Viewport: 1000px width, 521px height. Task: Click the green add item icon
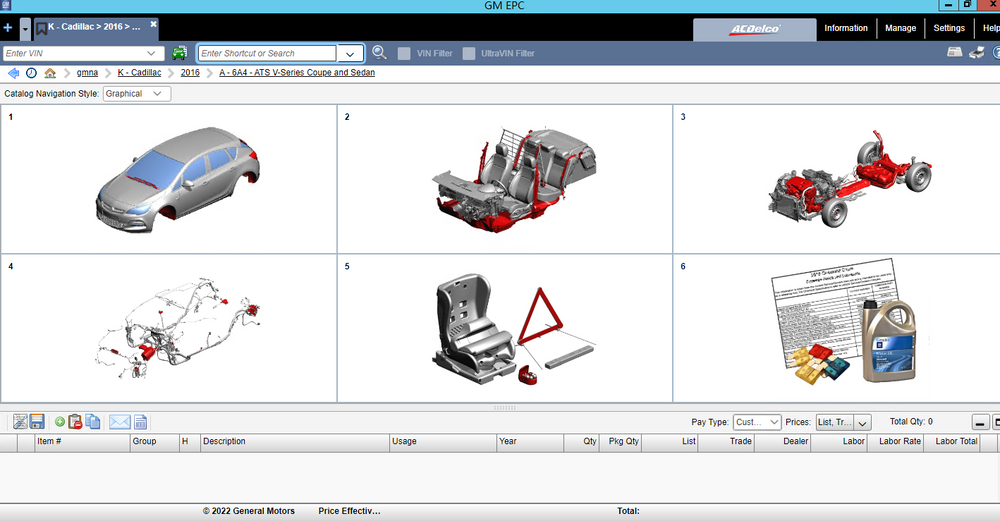pyautogui.click(x=60, y=422)
